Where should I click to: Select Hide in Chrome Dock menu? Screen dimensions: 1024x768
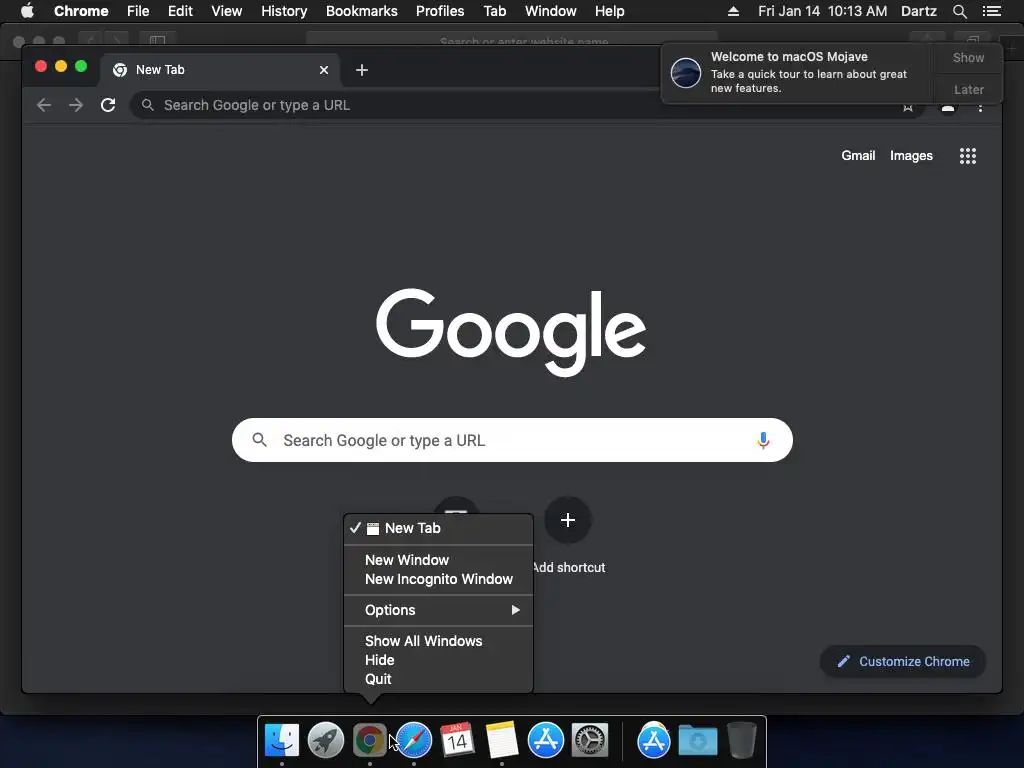point(438,660)
